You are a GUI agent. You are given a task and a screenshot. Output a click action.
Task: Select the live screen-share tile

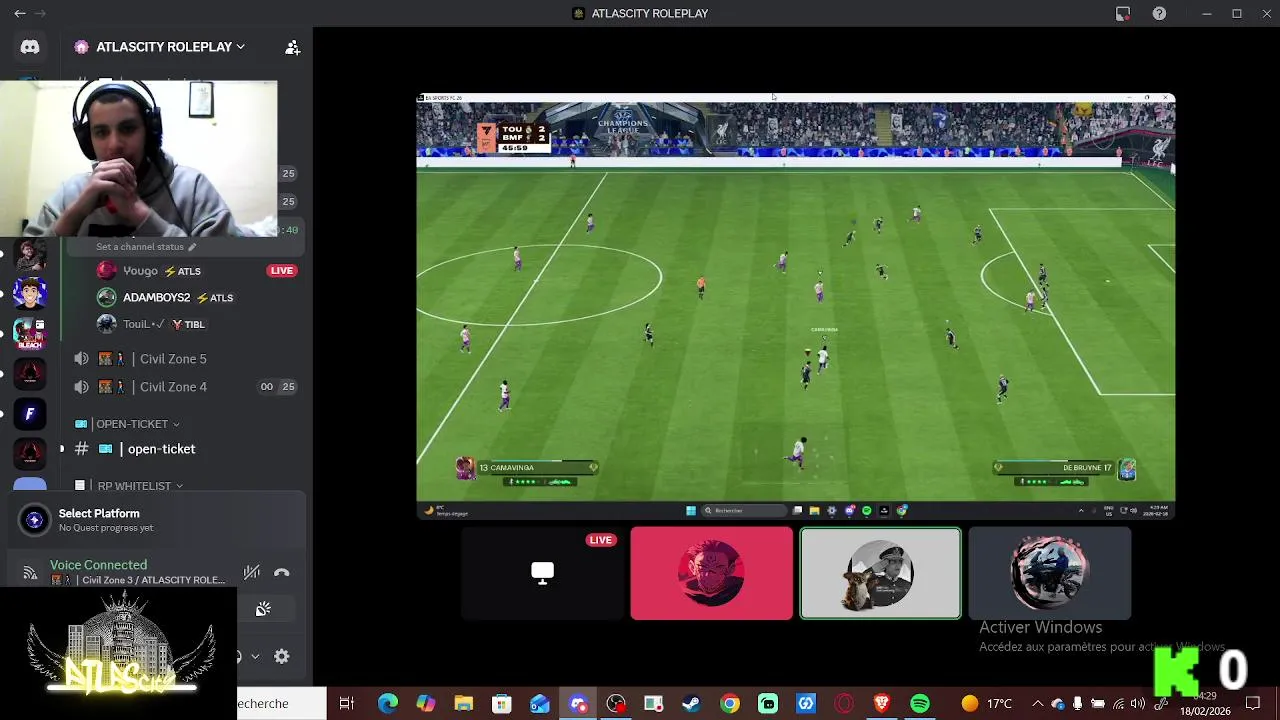point(543,573)
